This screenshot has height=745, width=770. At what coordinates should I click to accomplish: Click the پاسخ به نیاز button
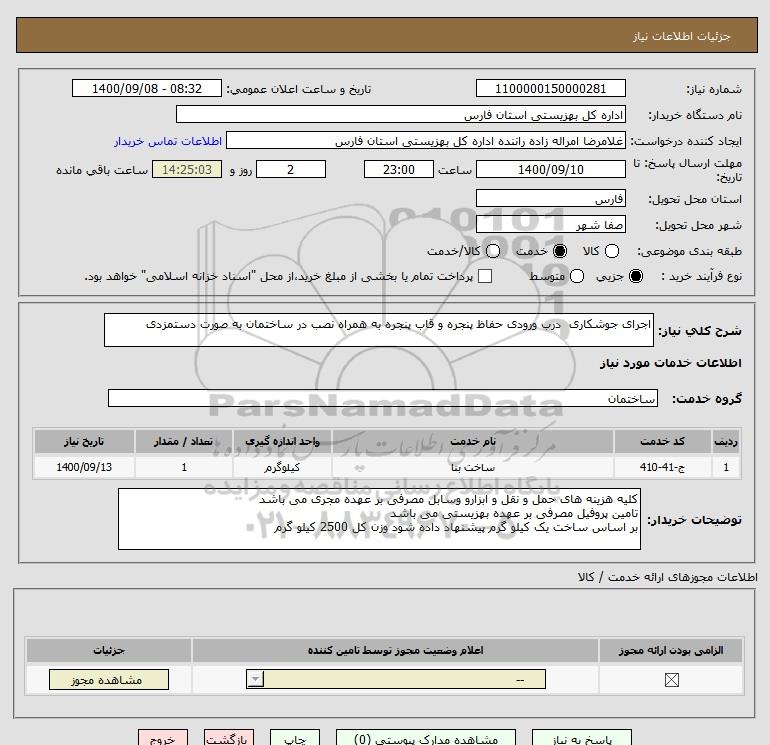pos(582,738)
